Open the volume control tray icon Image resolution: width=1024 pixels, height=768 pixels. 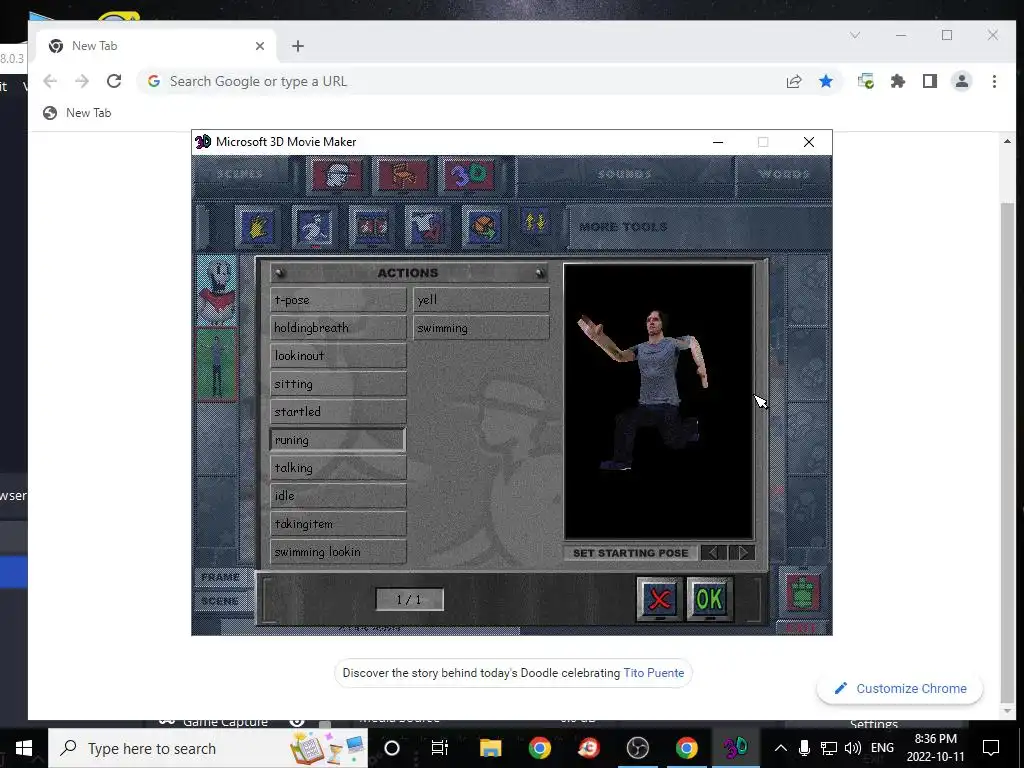tap(852, 748)
